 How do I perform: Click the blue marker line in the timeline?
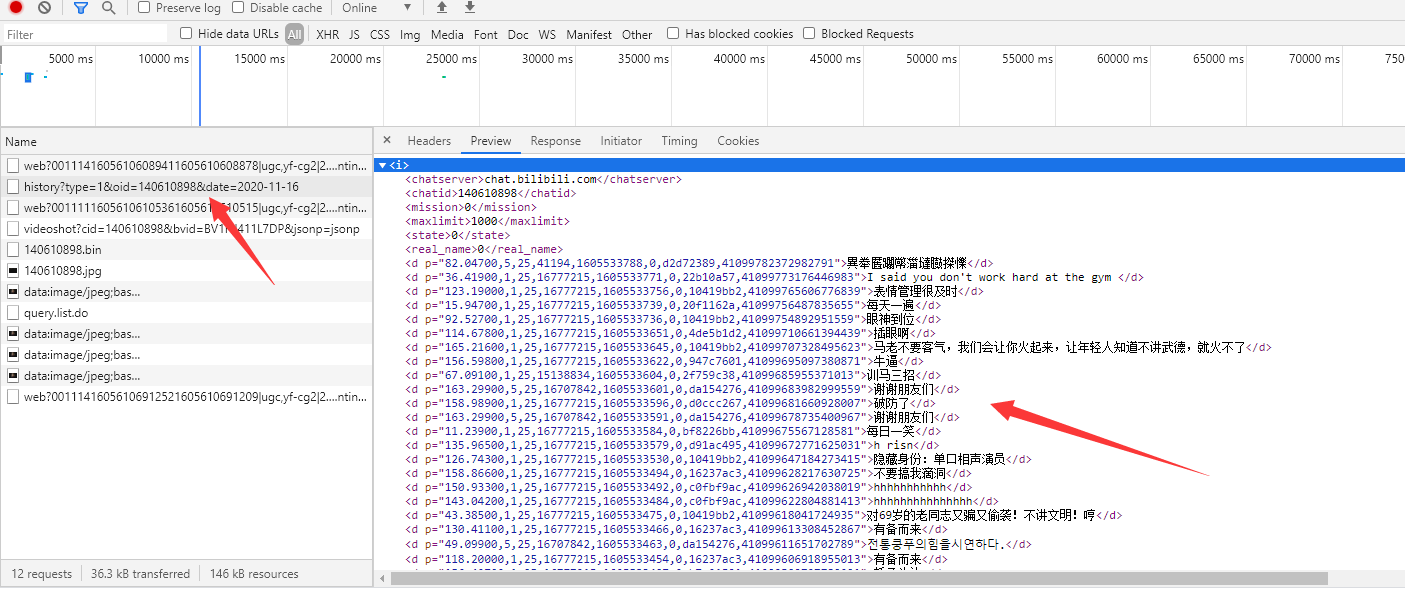[x=200, y=86]
